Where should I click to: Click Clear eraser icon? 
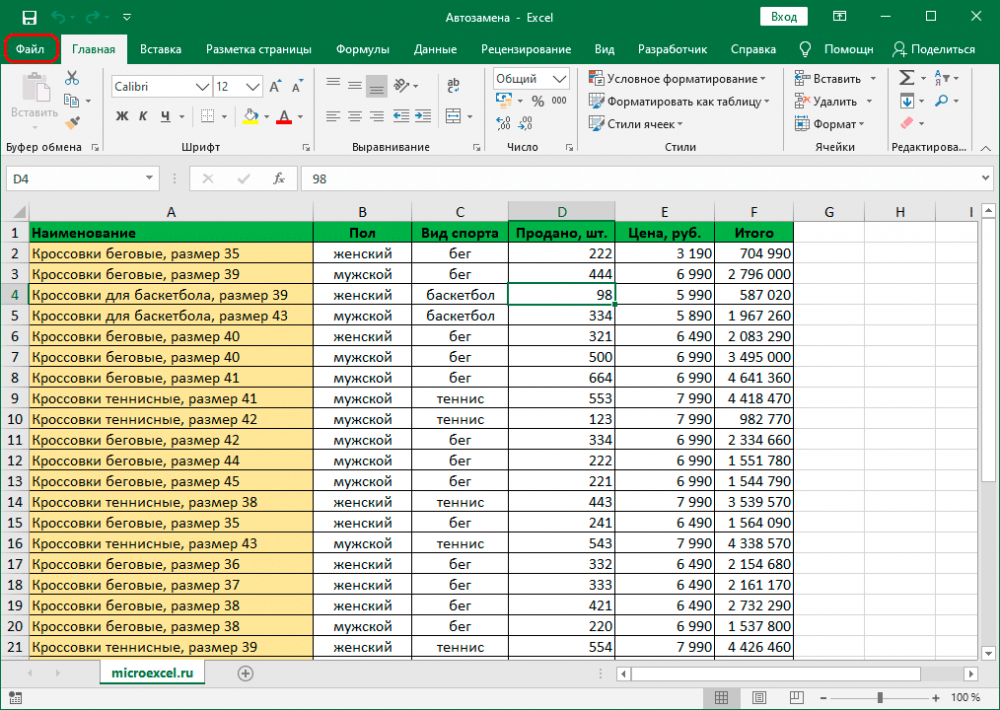click(906, 123)
